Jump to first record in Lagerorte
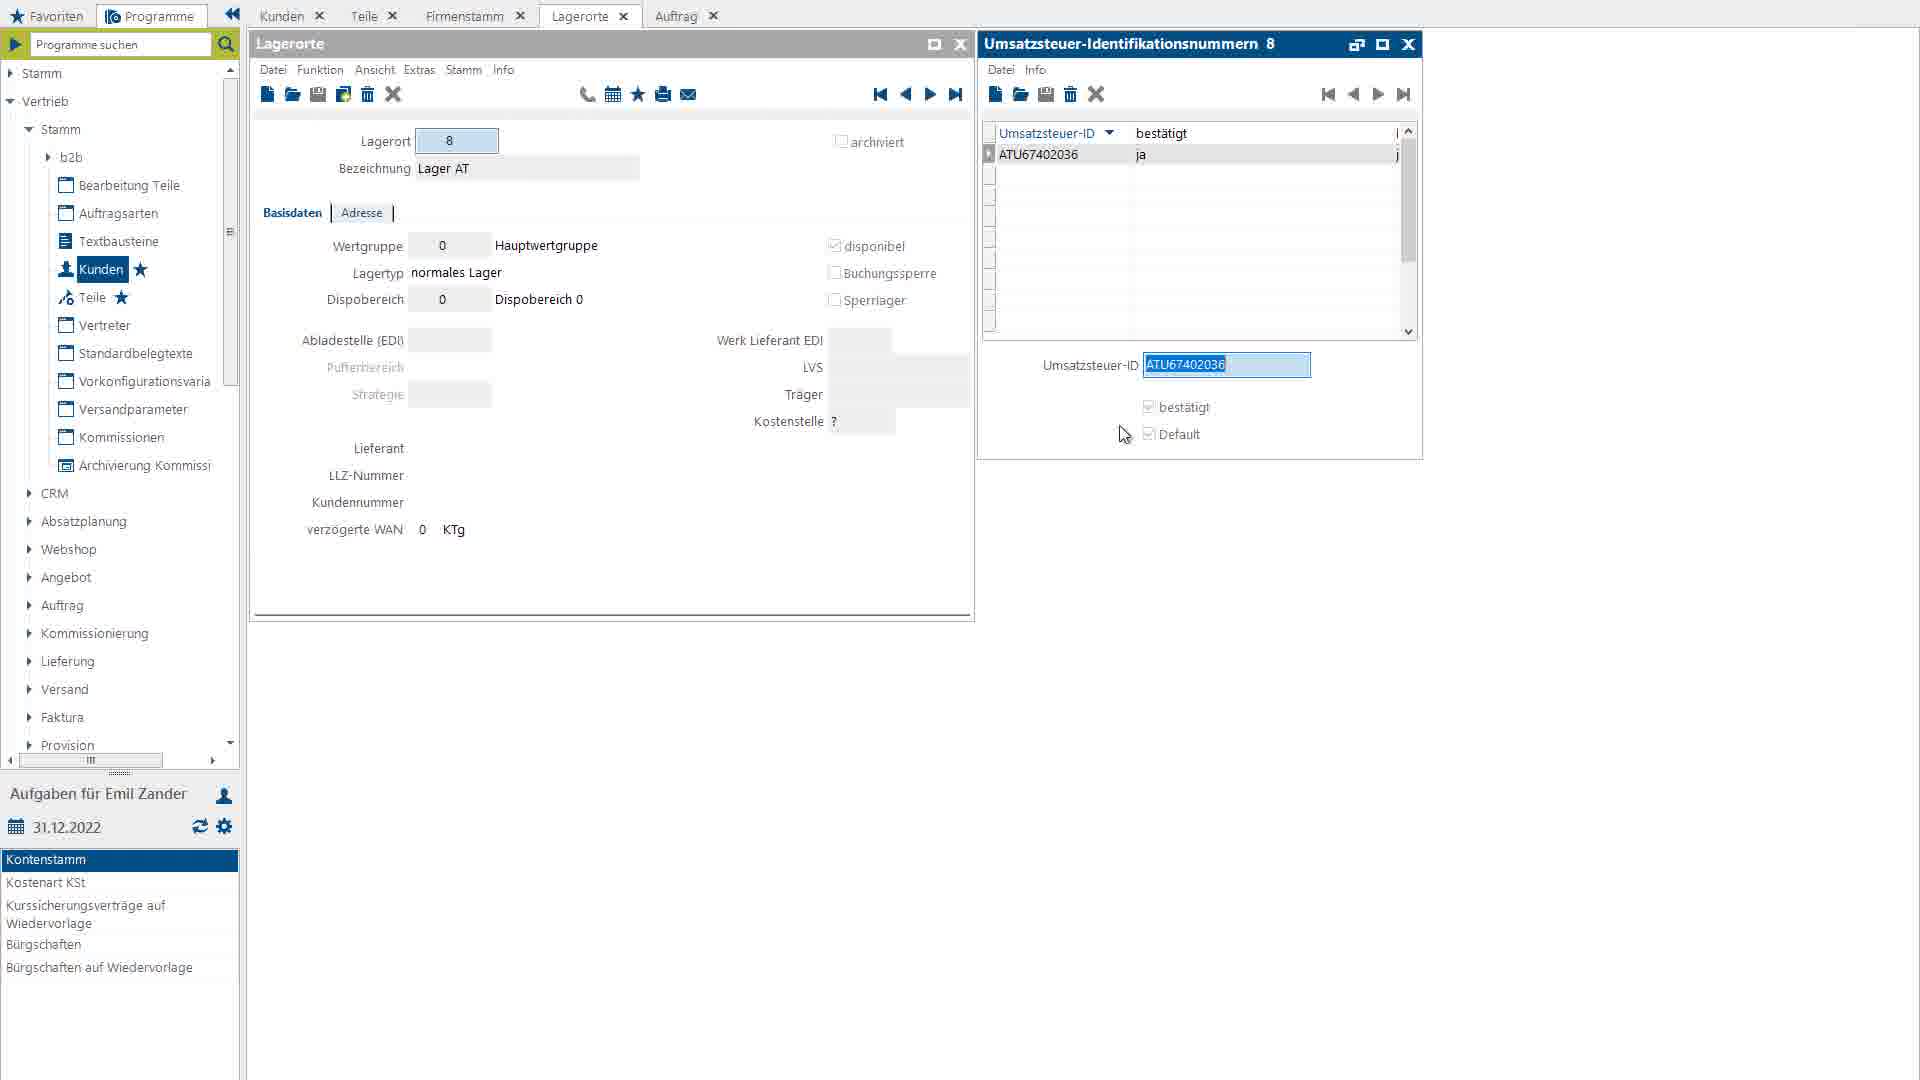 [880, 94]
